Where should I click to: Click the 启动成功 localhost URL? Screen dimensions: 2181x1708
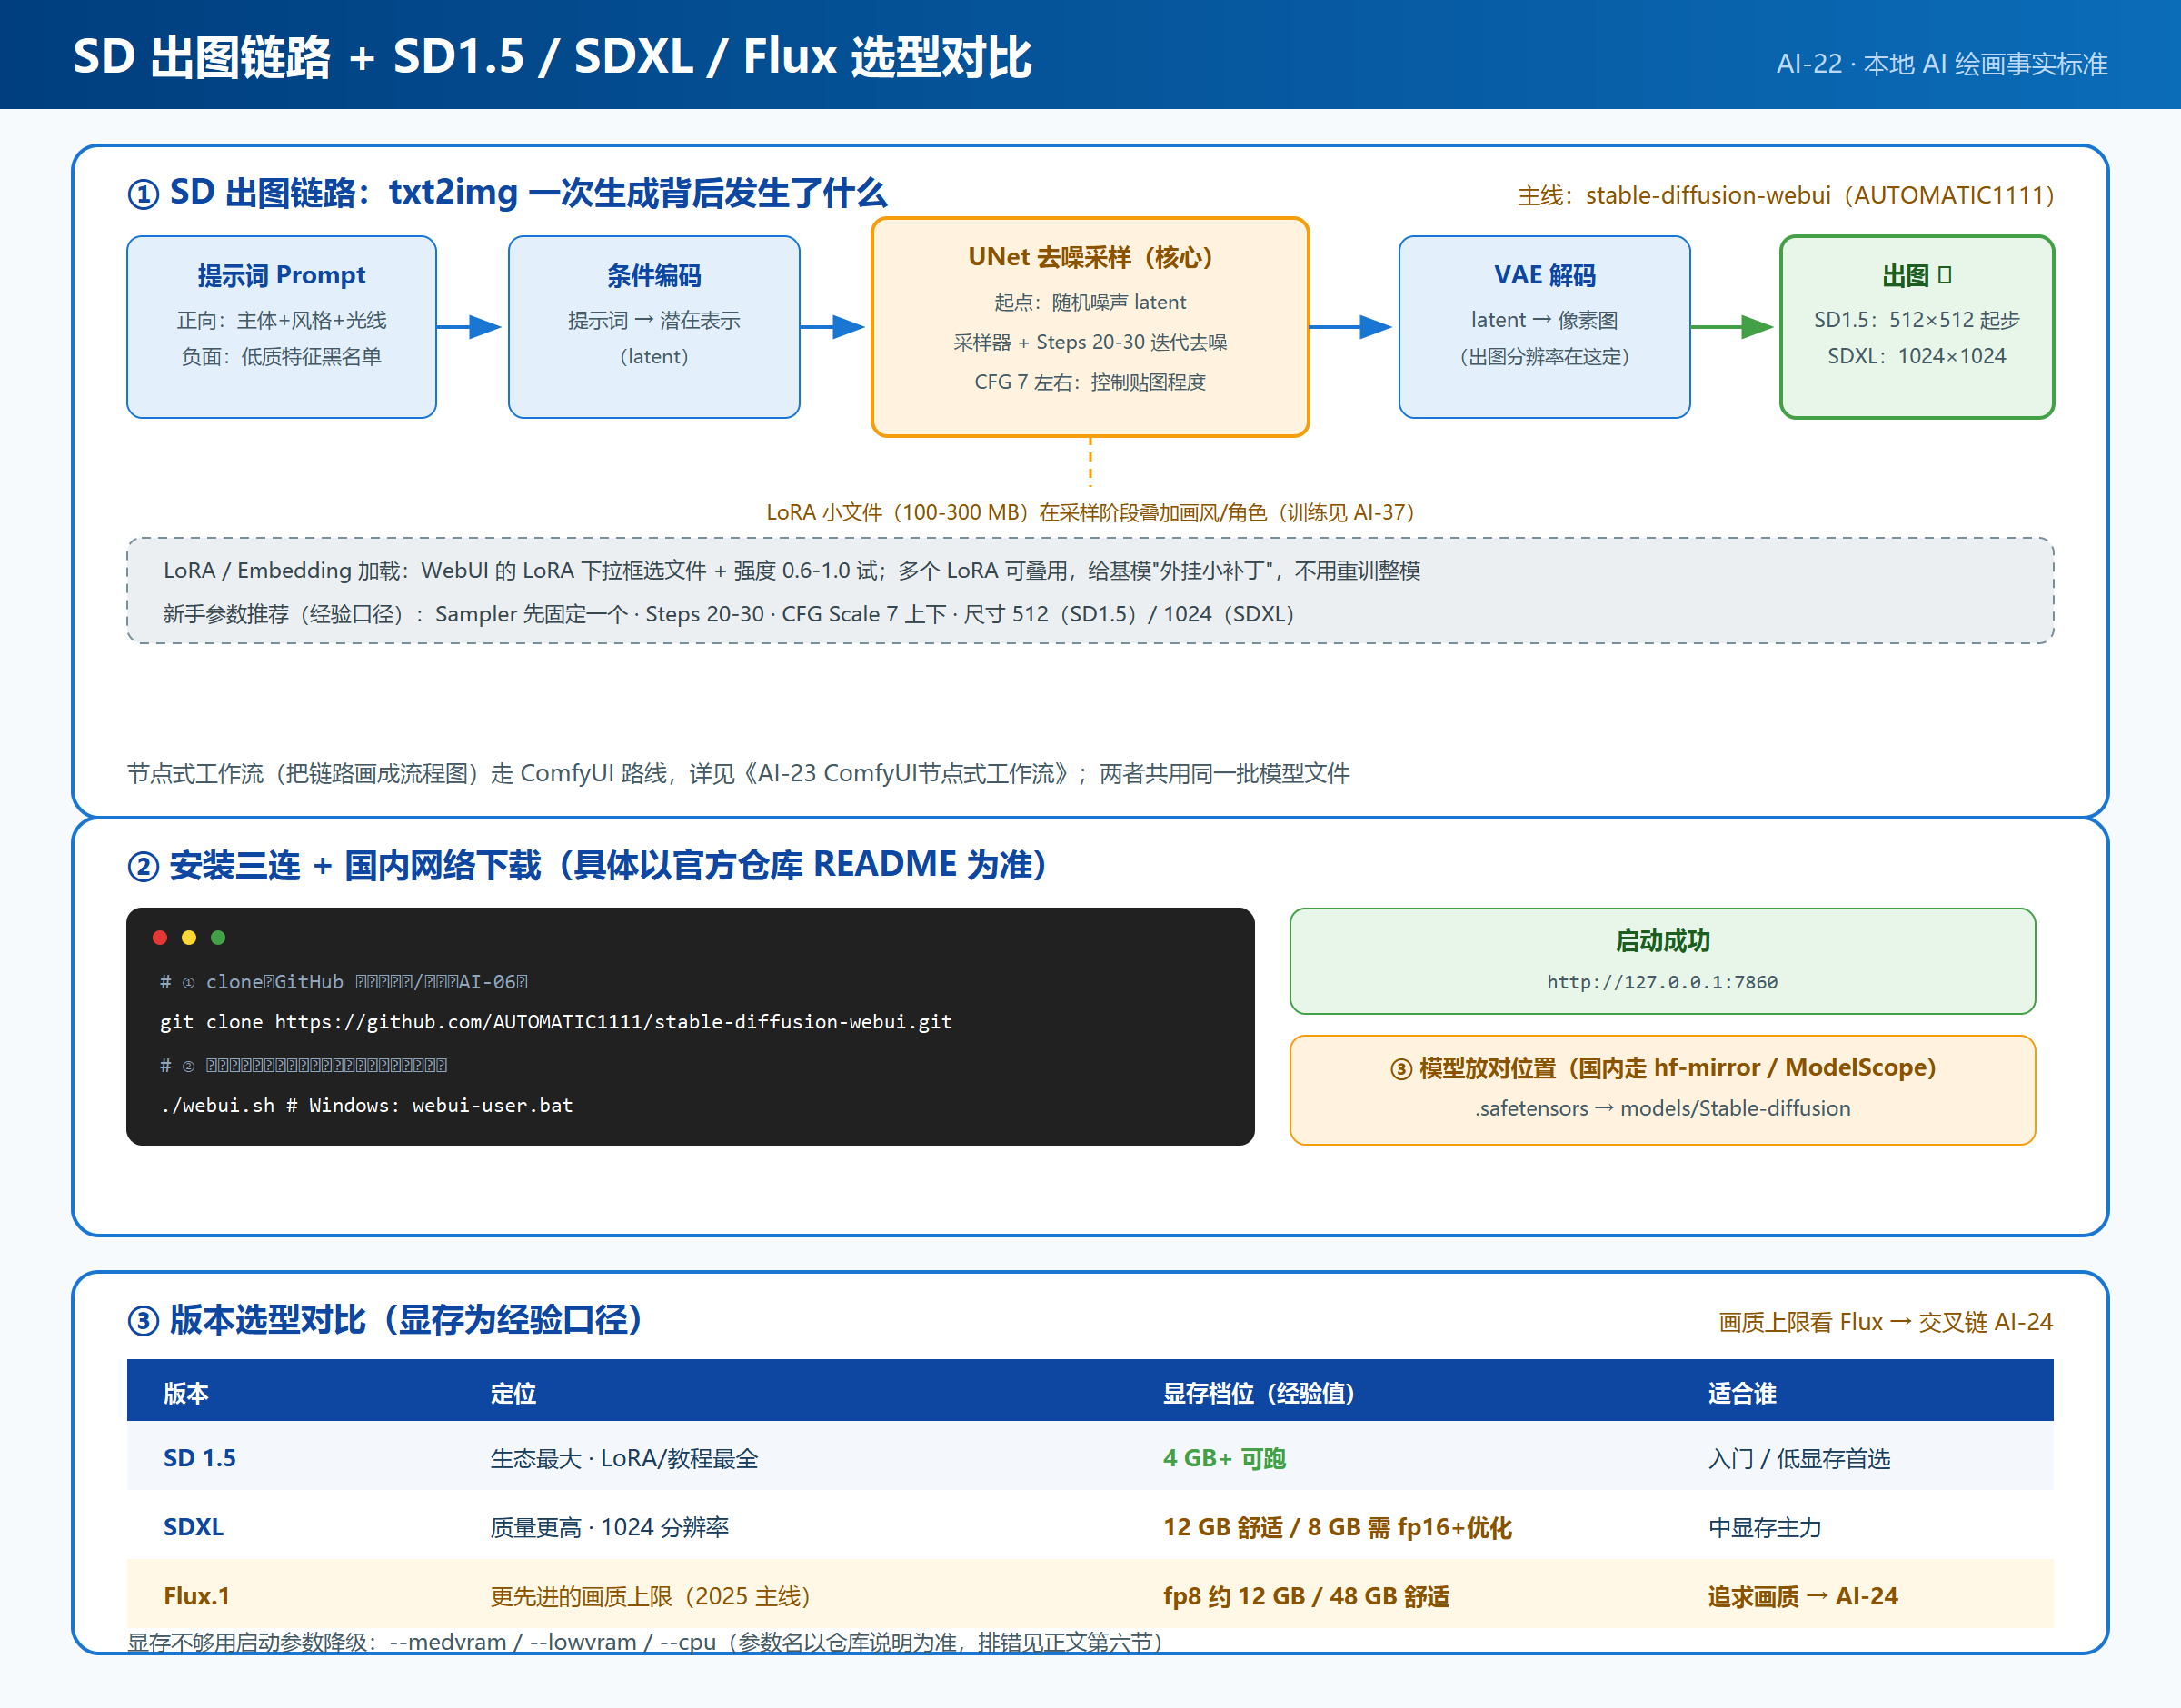tap(1662, 982)
